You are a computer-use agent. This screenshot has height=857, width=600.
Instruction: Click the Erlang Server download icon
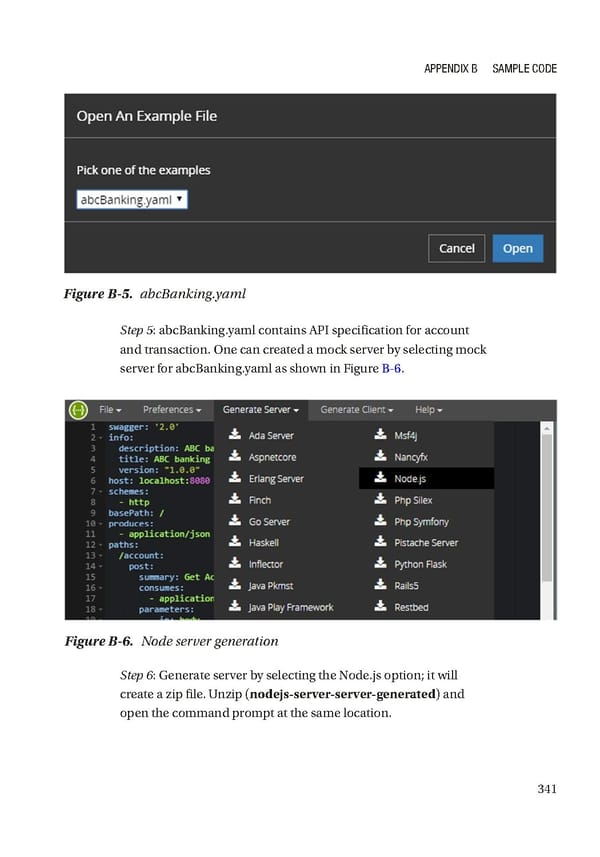234,477
